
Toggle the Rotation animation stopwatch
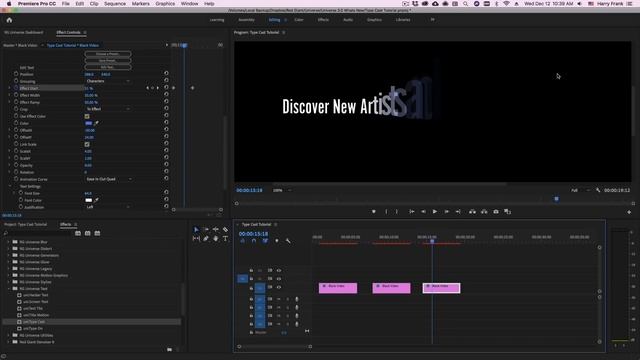click(x=16, y=172)
